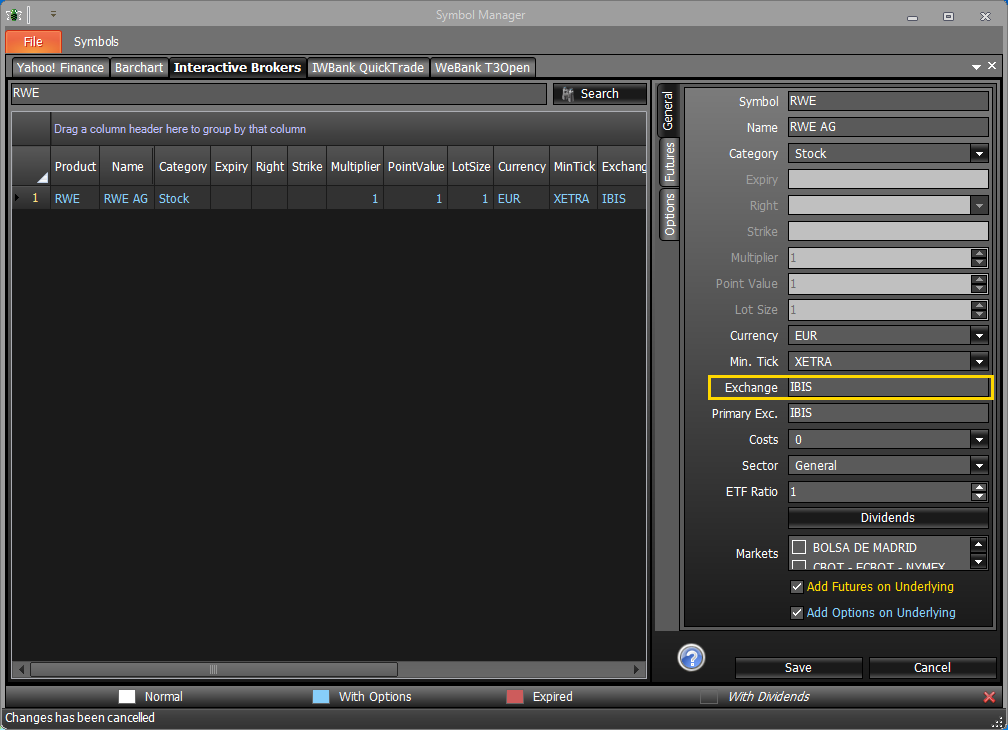Click the tab list dropdown arrow icon
This screenshot has width=1008, height=730.
pyautogui.click(x=976, y=67)
